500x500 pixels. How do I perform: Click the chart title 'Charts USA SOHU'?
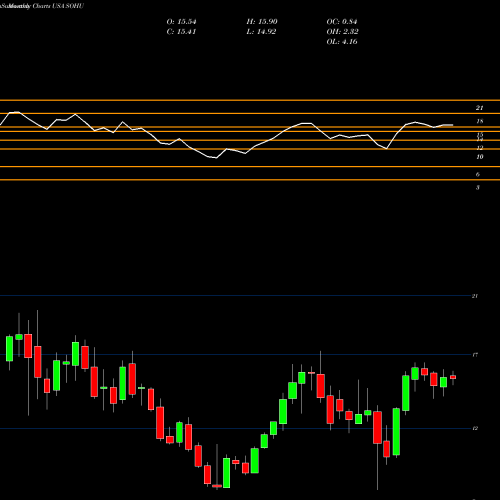point(58,6)
